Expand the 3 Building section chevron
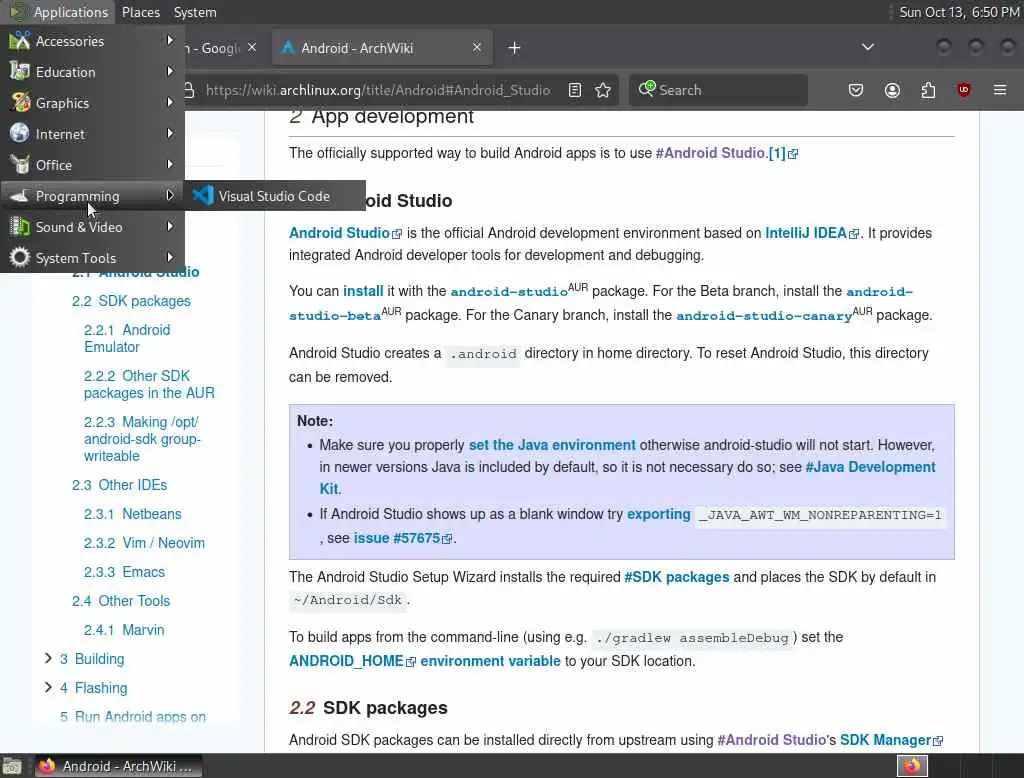 48,658
